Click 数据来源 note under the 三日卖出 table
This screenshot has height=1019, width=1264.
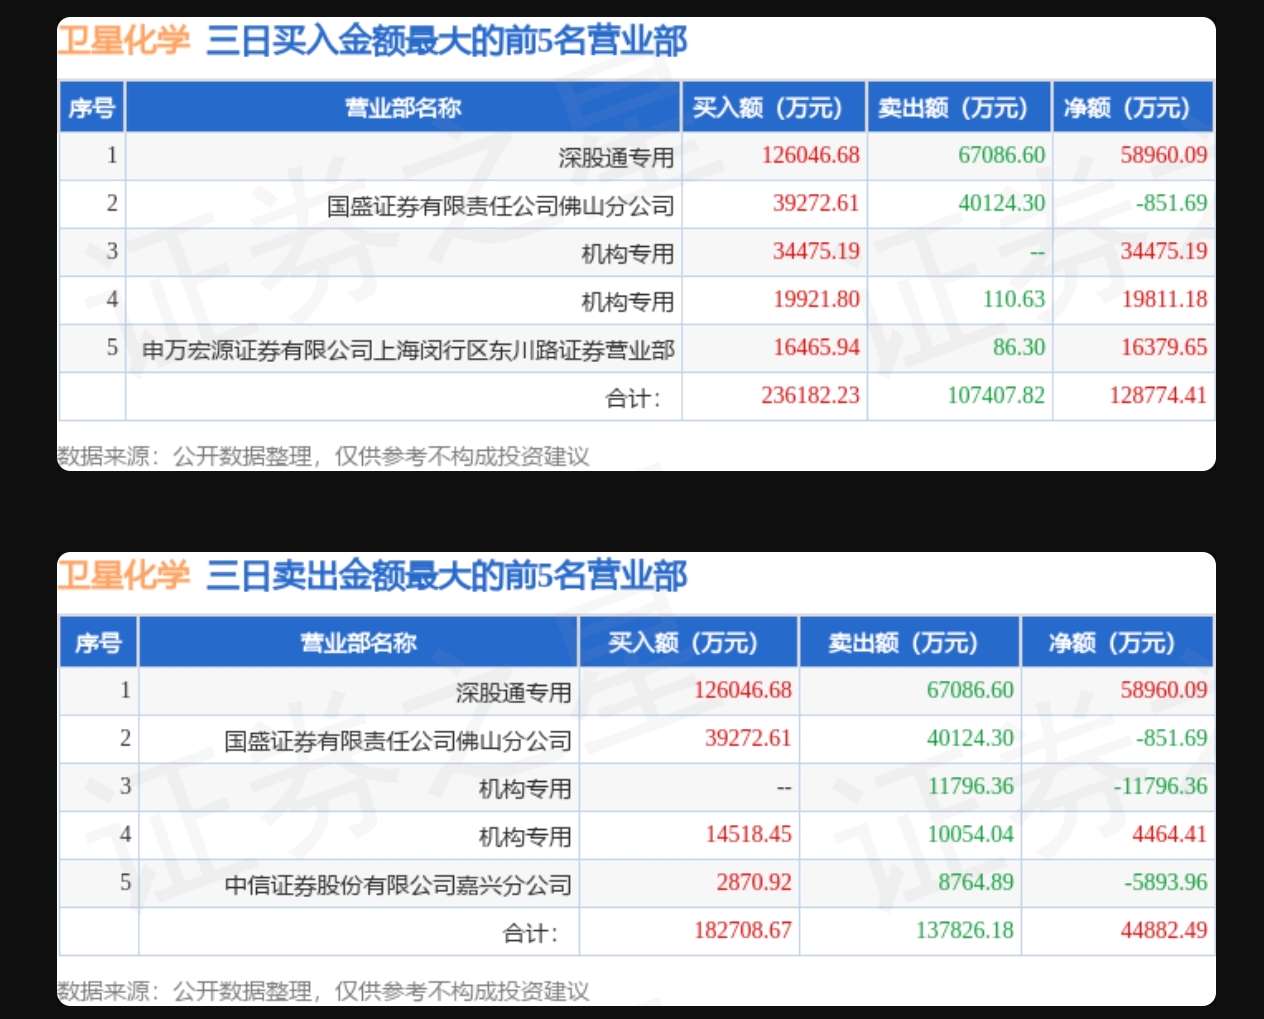click(323, 992)
